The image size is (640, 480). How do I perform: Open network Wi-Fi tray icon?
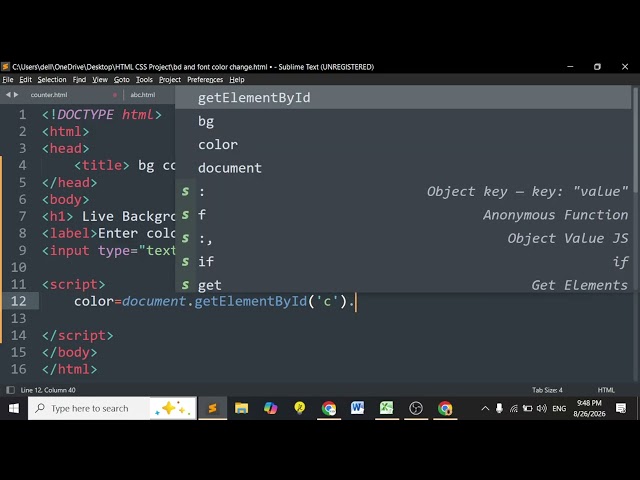[x=513, y=408]
